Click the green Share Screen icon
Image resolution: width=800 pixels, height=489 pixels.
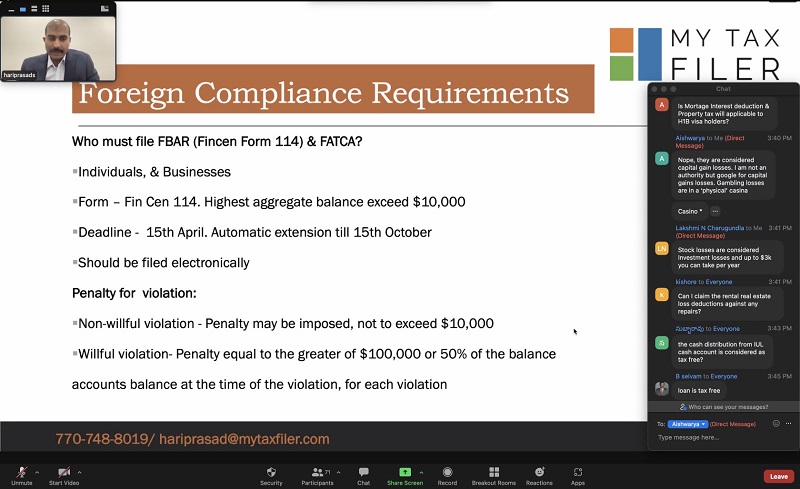[405, 472]
